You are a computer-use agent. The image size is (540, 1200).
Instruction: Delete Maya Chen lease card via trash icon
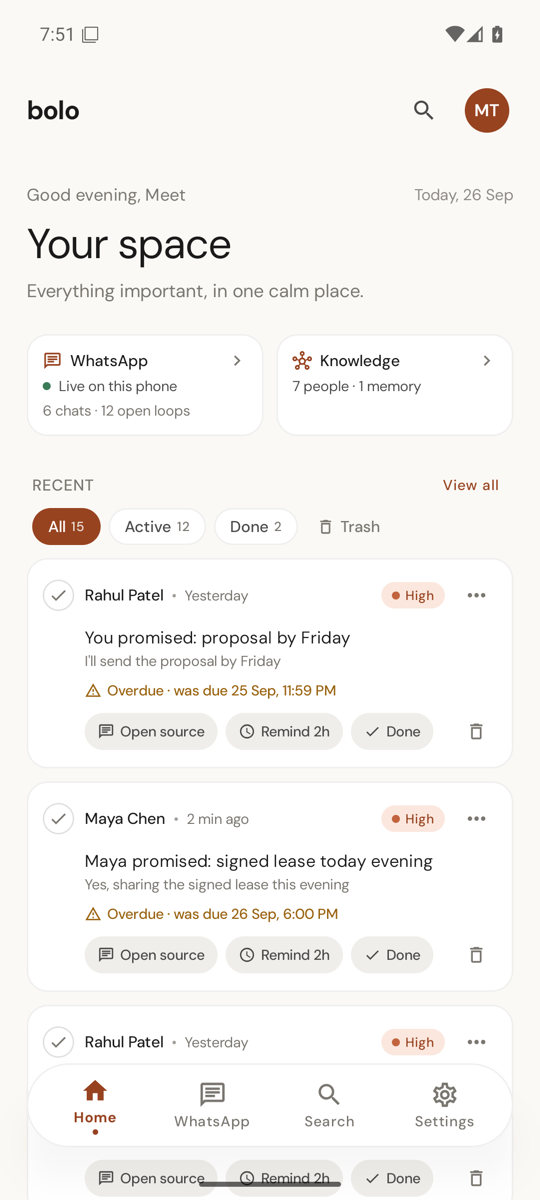pos(476,955)
